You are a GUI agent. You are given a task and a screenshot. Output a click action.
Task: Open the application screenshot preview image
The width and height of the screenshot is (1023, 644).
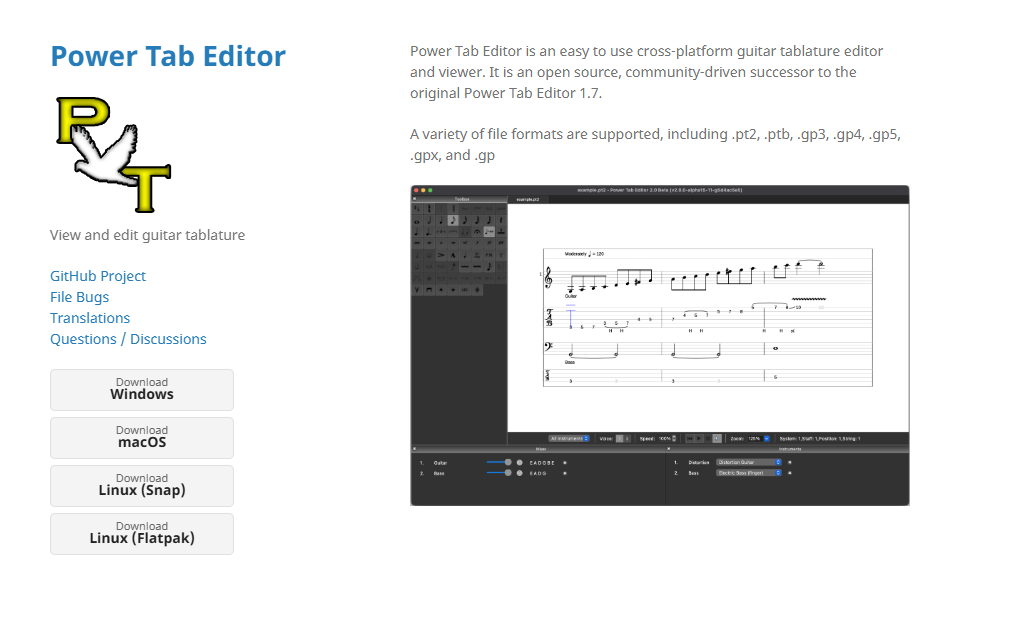[660, 345]
